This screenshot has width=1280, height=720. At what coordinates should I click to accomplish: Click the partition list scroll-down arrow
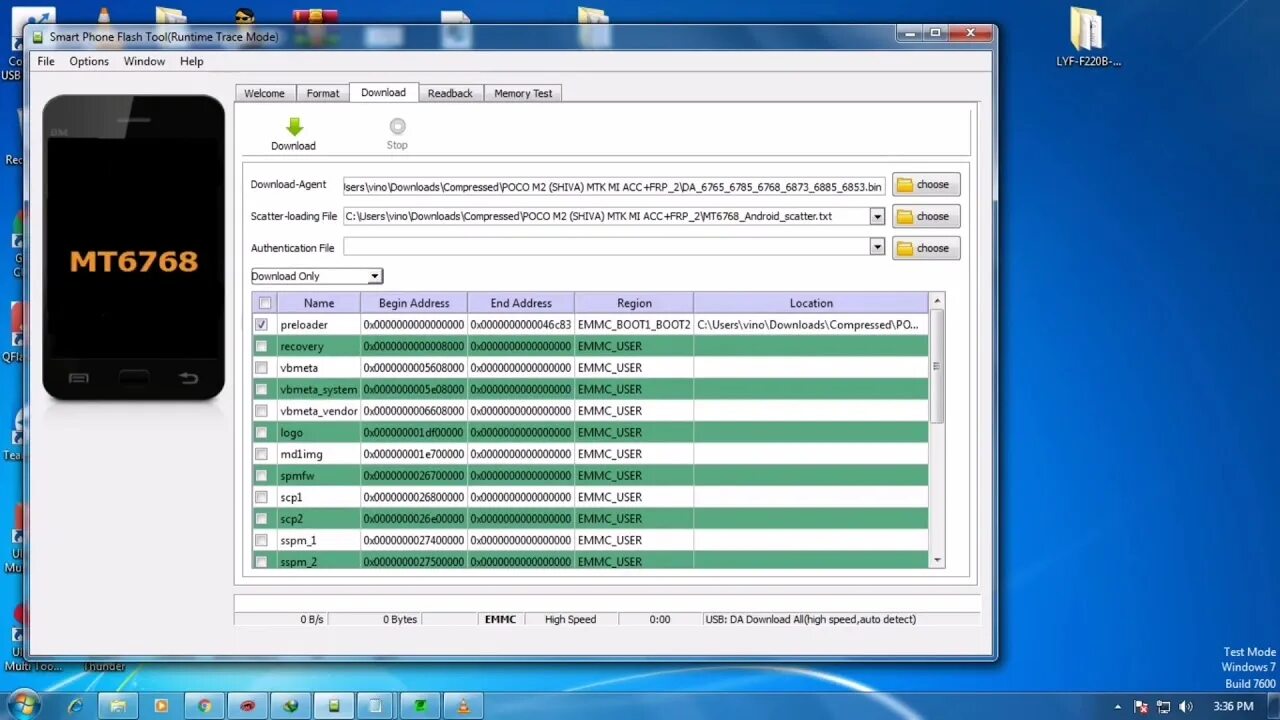[x=937, y=561]
